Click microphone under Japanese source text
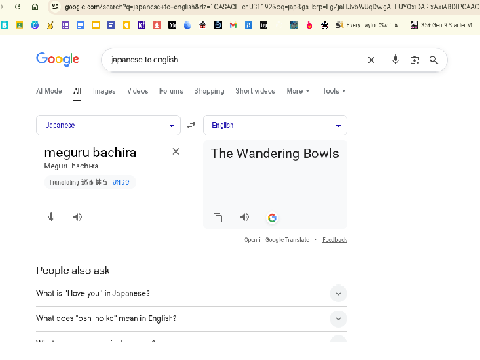Image resolution: width=480 pixels, height=360 pixels. pos(51,217)
